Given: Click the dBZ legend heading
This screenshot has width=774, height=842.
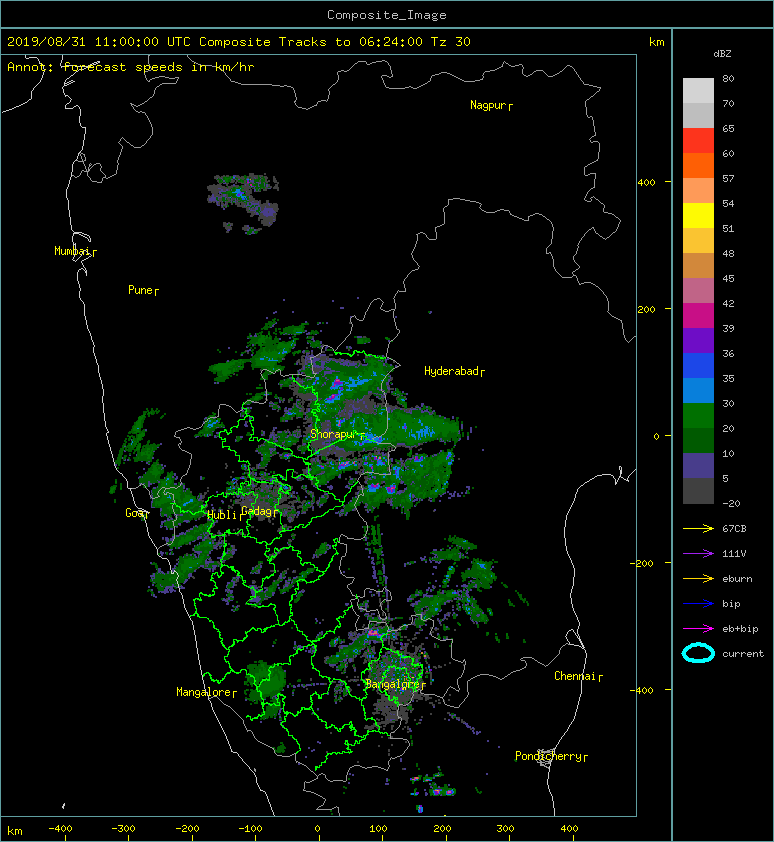Looking at the screenshot, I should [x=722, y=54].
